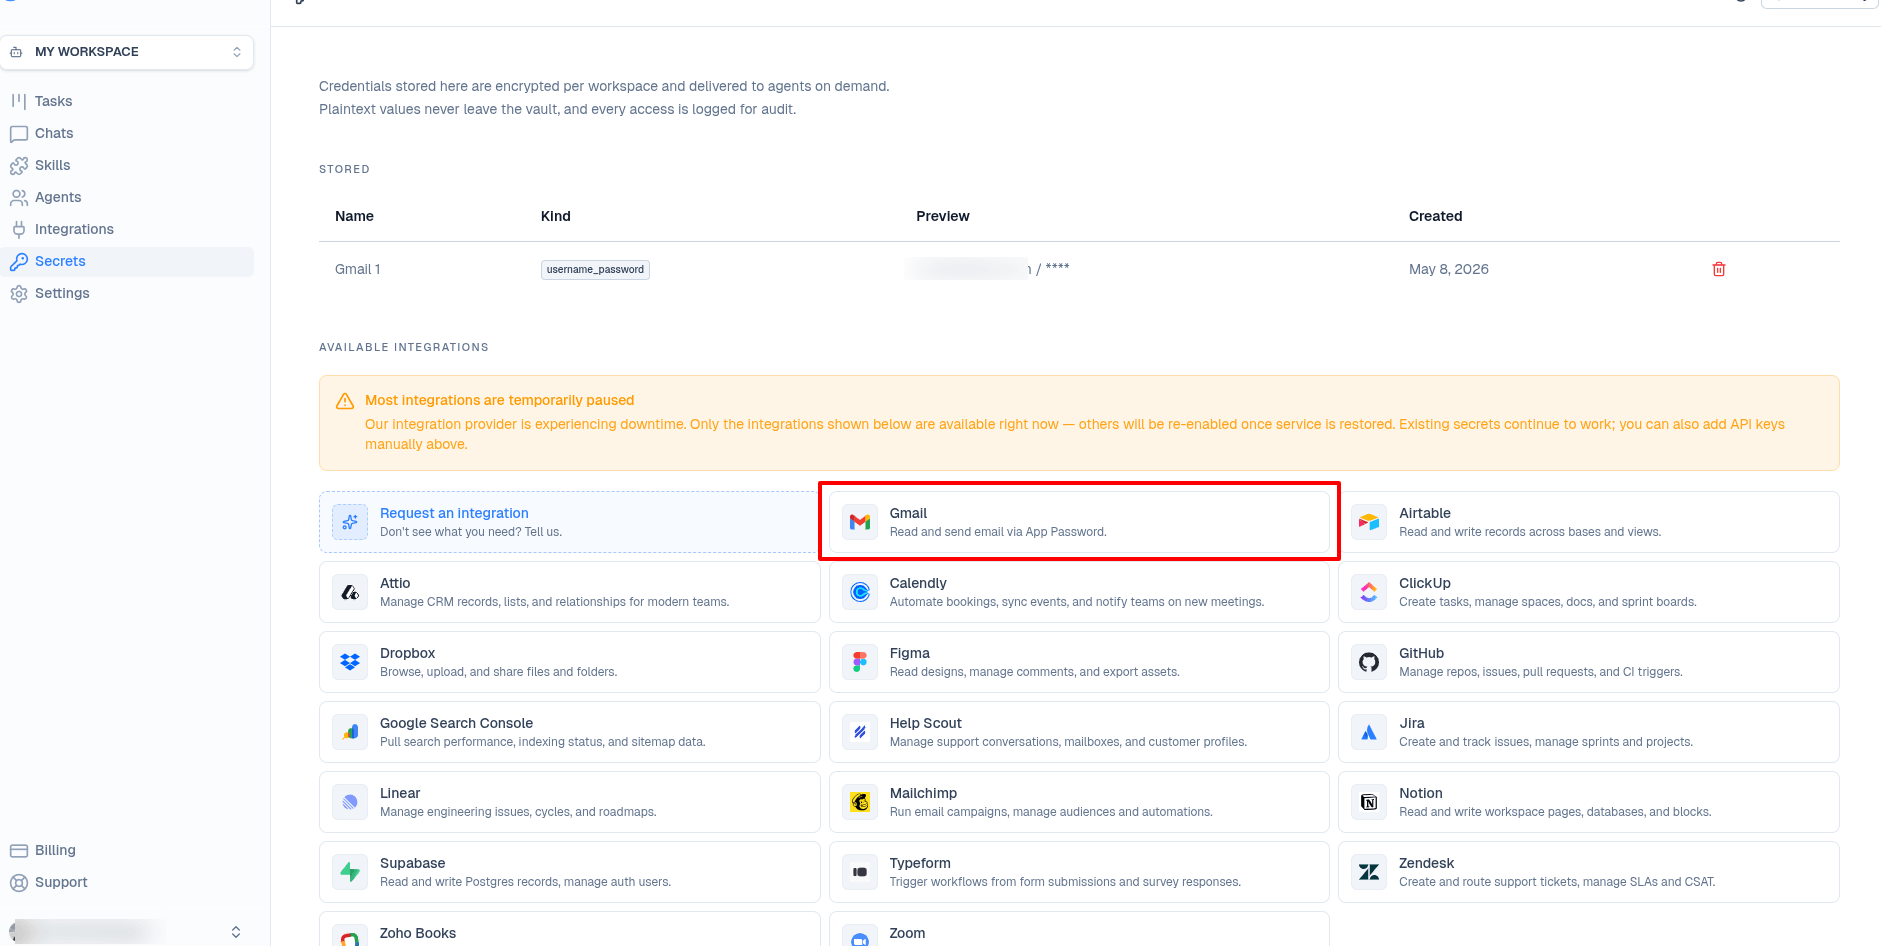Image resolution: width=1881 pixels, height=946 pixels.
Task: Click the Dropbox logo icon
Action: point(350,662)
